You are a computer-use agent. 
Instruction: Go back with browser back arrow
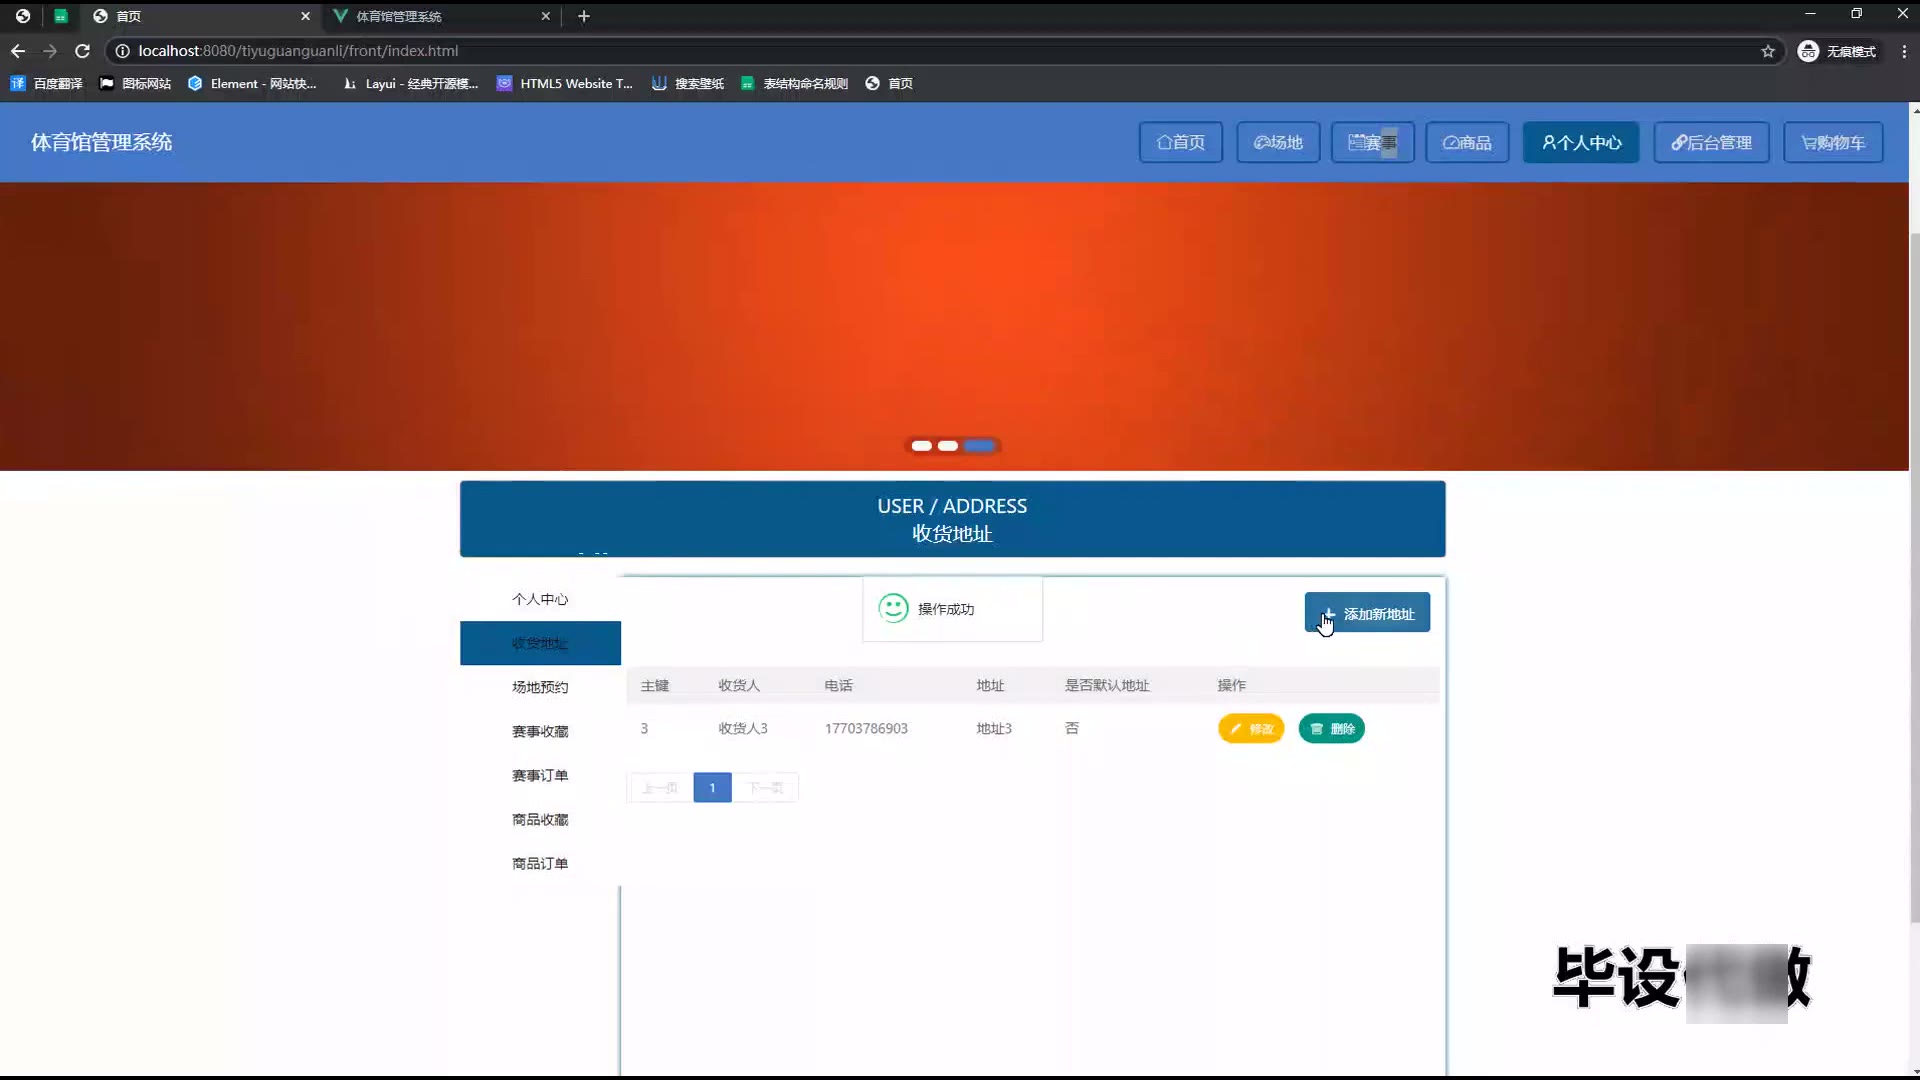point(18,51)
